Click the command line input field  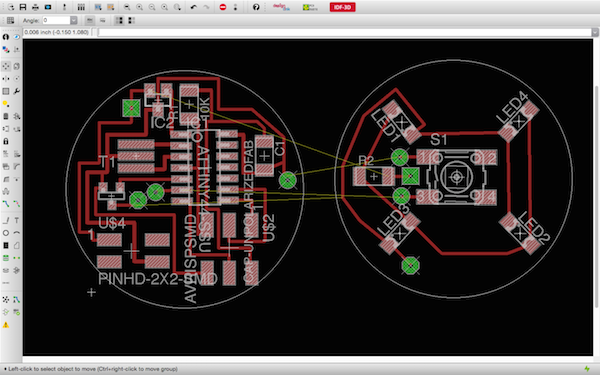tap(344, 33)
